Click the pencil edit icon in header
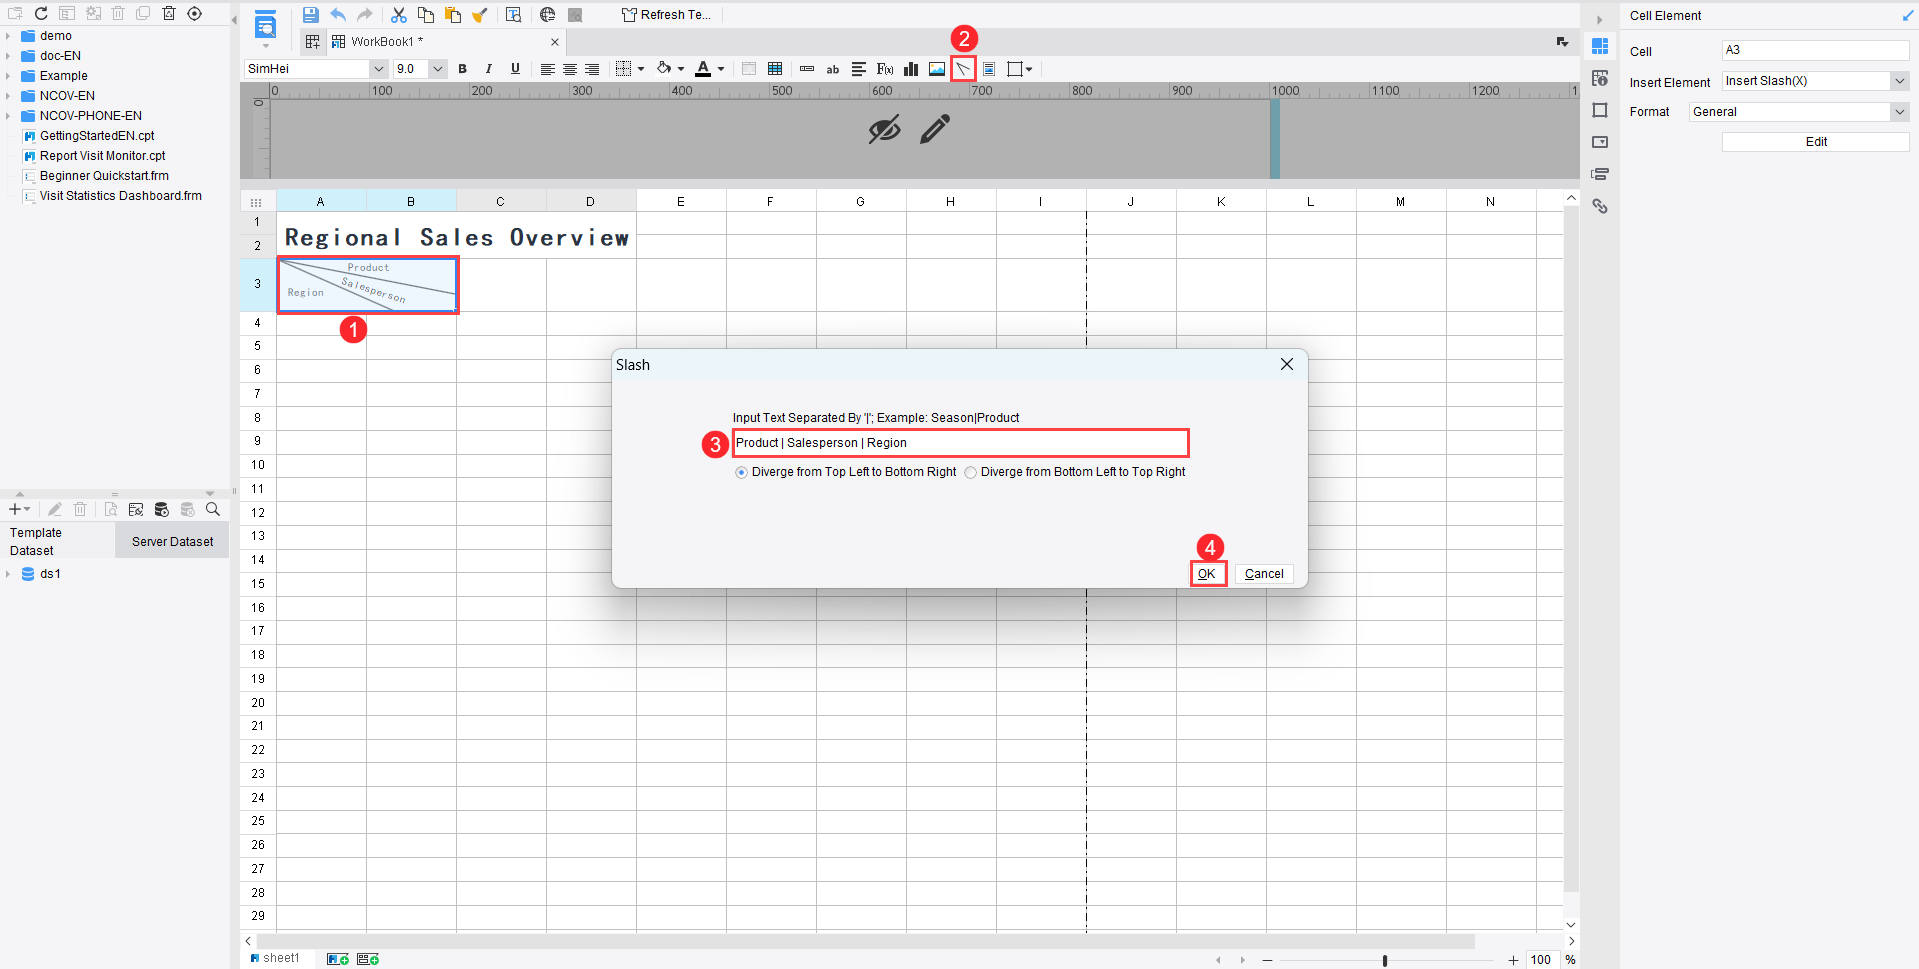 click(935, 129)
